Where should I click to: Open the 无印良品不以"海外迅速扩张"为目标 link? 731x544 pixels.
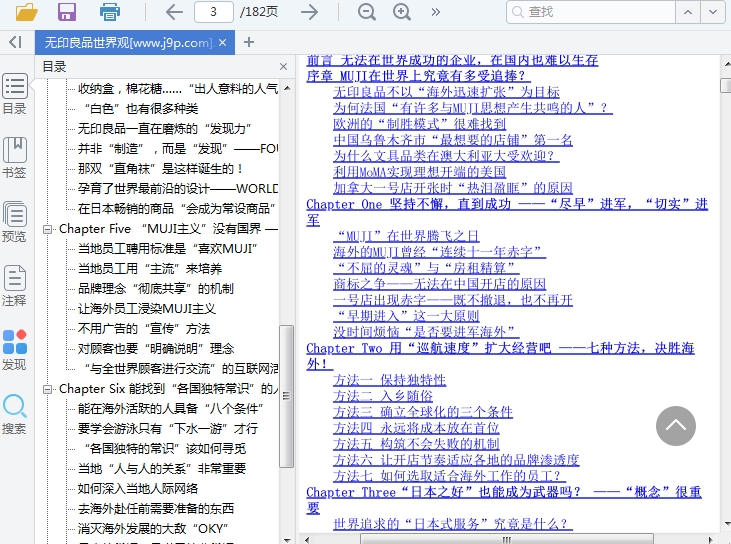[x=446, y=92]
